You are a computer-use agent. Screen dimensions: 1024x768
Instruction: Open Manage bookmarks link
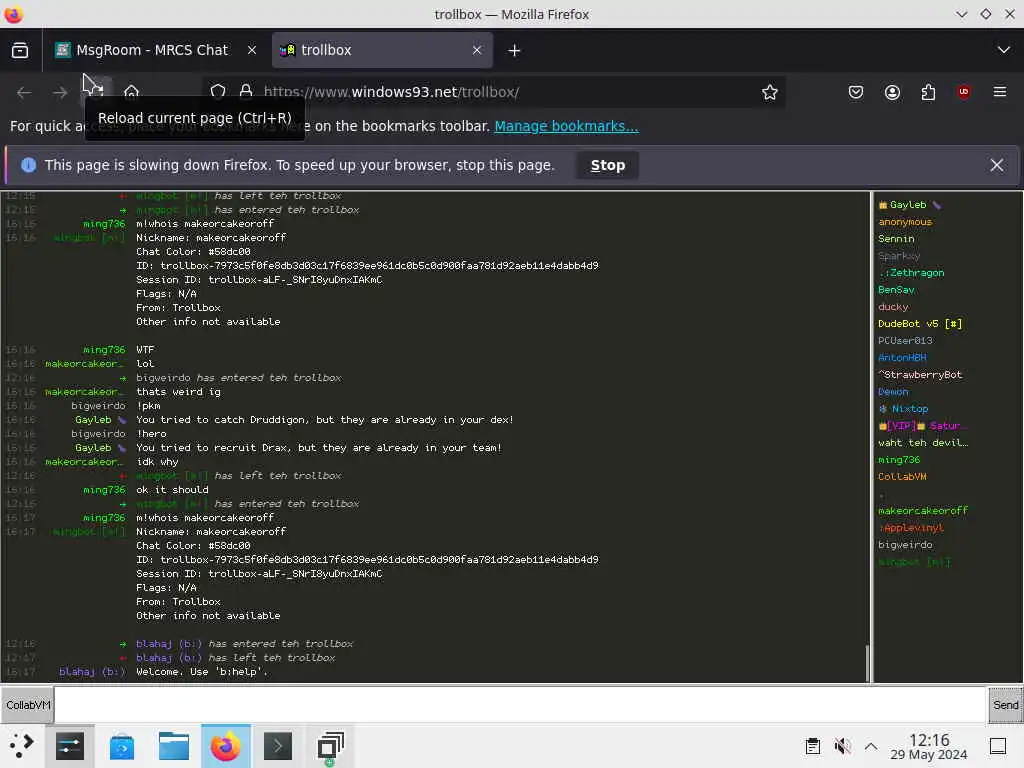pyautogui.click(x=566, y=126)
